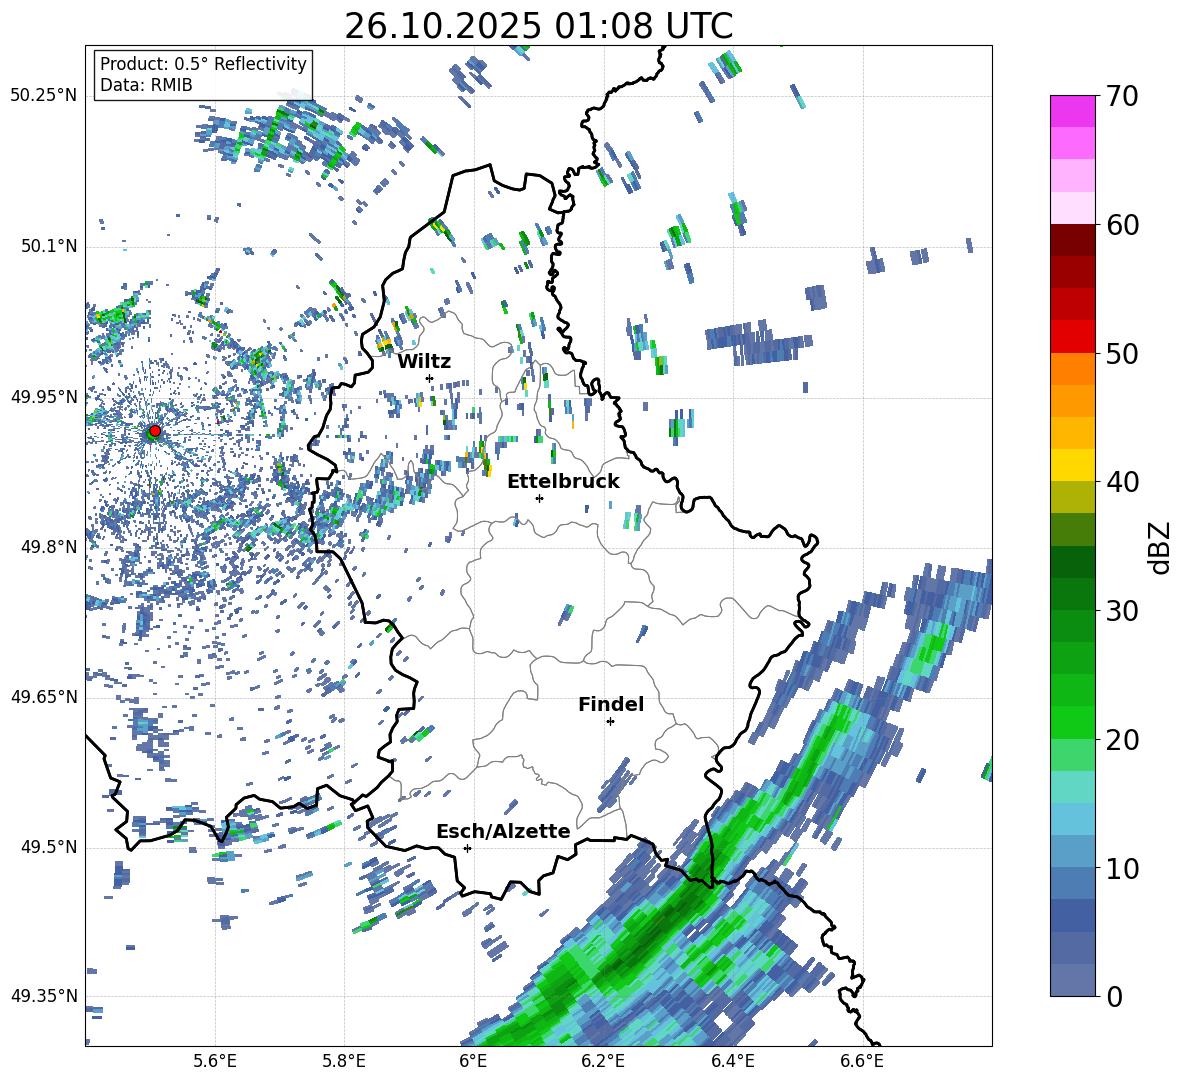The image size is (1184, 1081).
Task: Click the title 26.10.2025 01:08 UTC
Action: pyautogui.click(x=539, y=26)
